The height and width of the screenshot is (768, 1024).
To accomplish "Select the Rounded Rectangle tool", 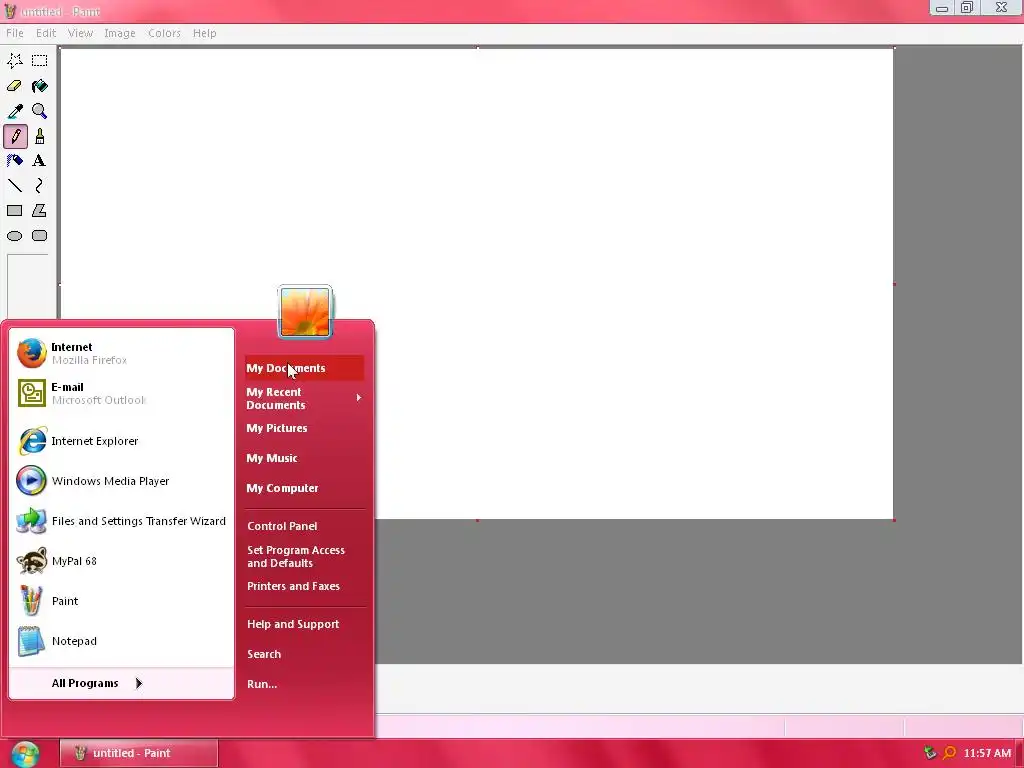I will [x=39, y=236].
